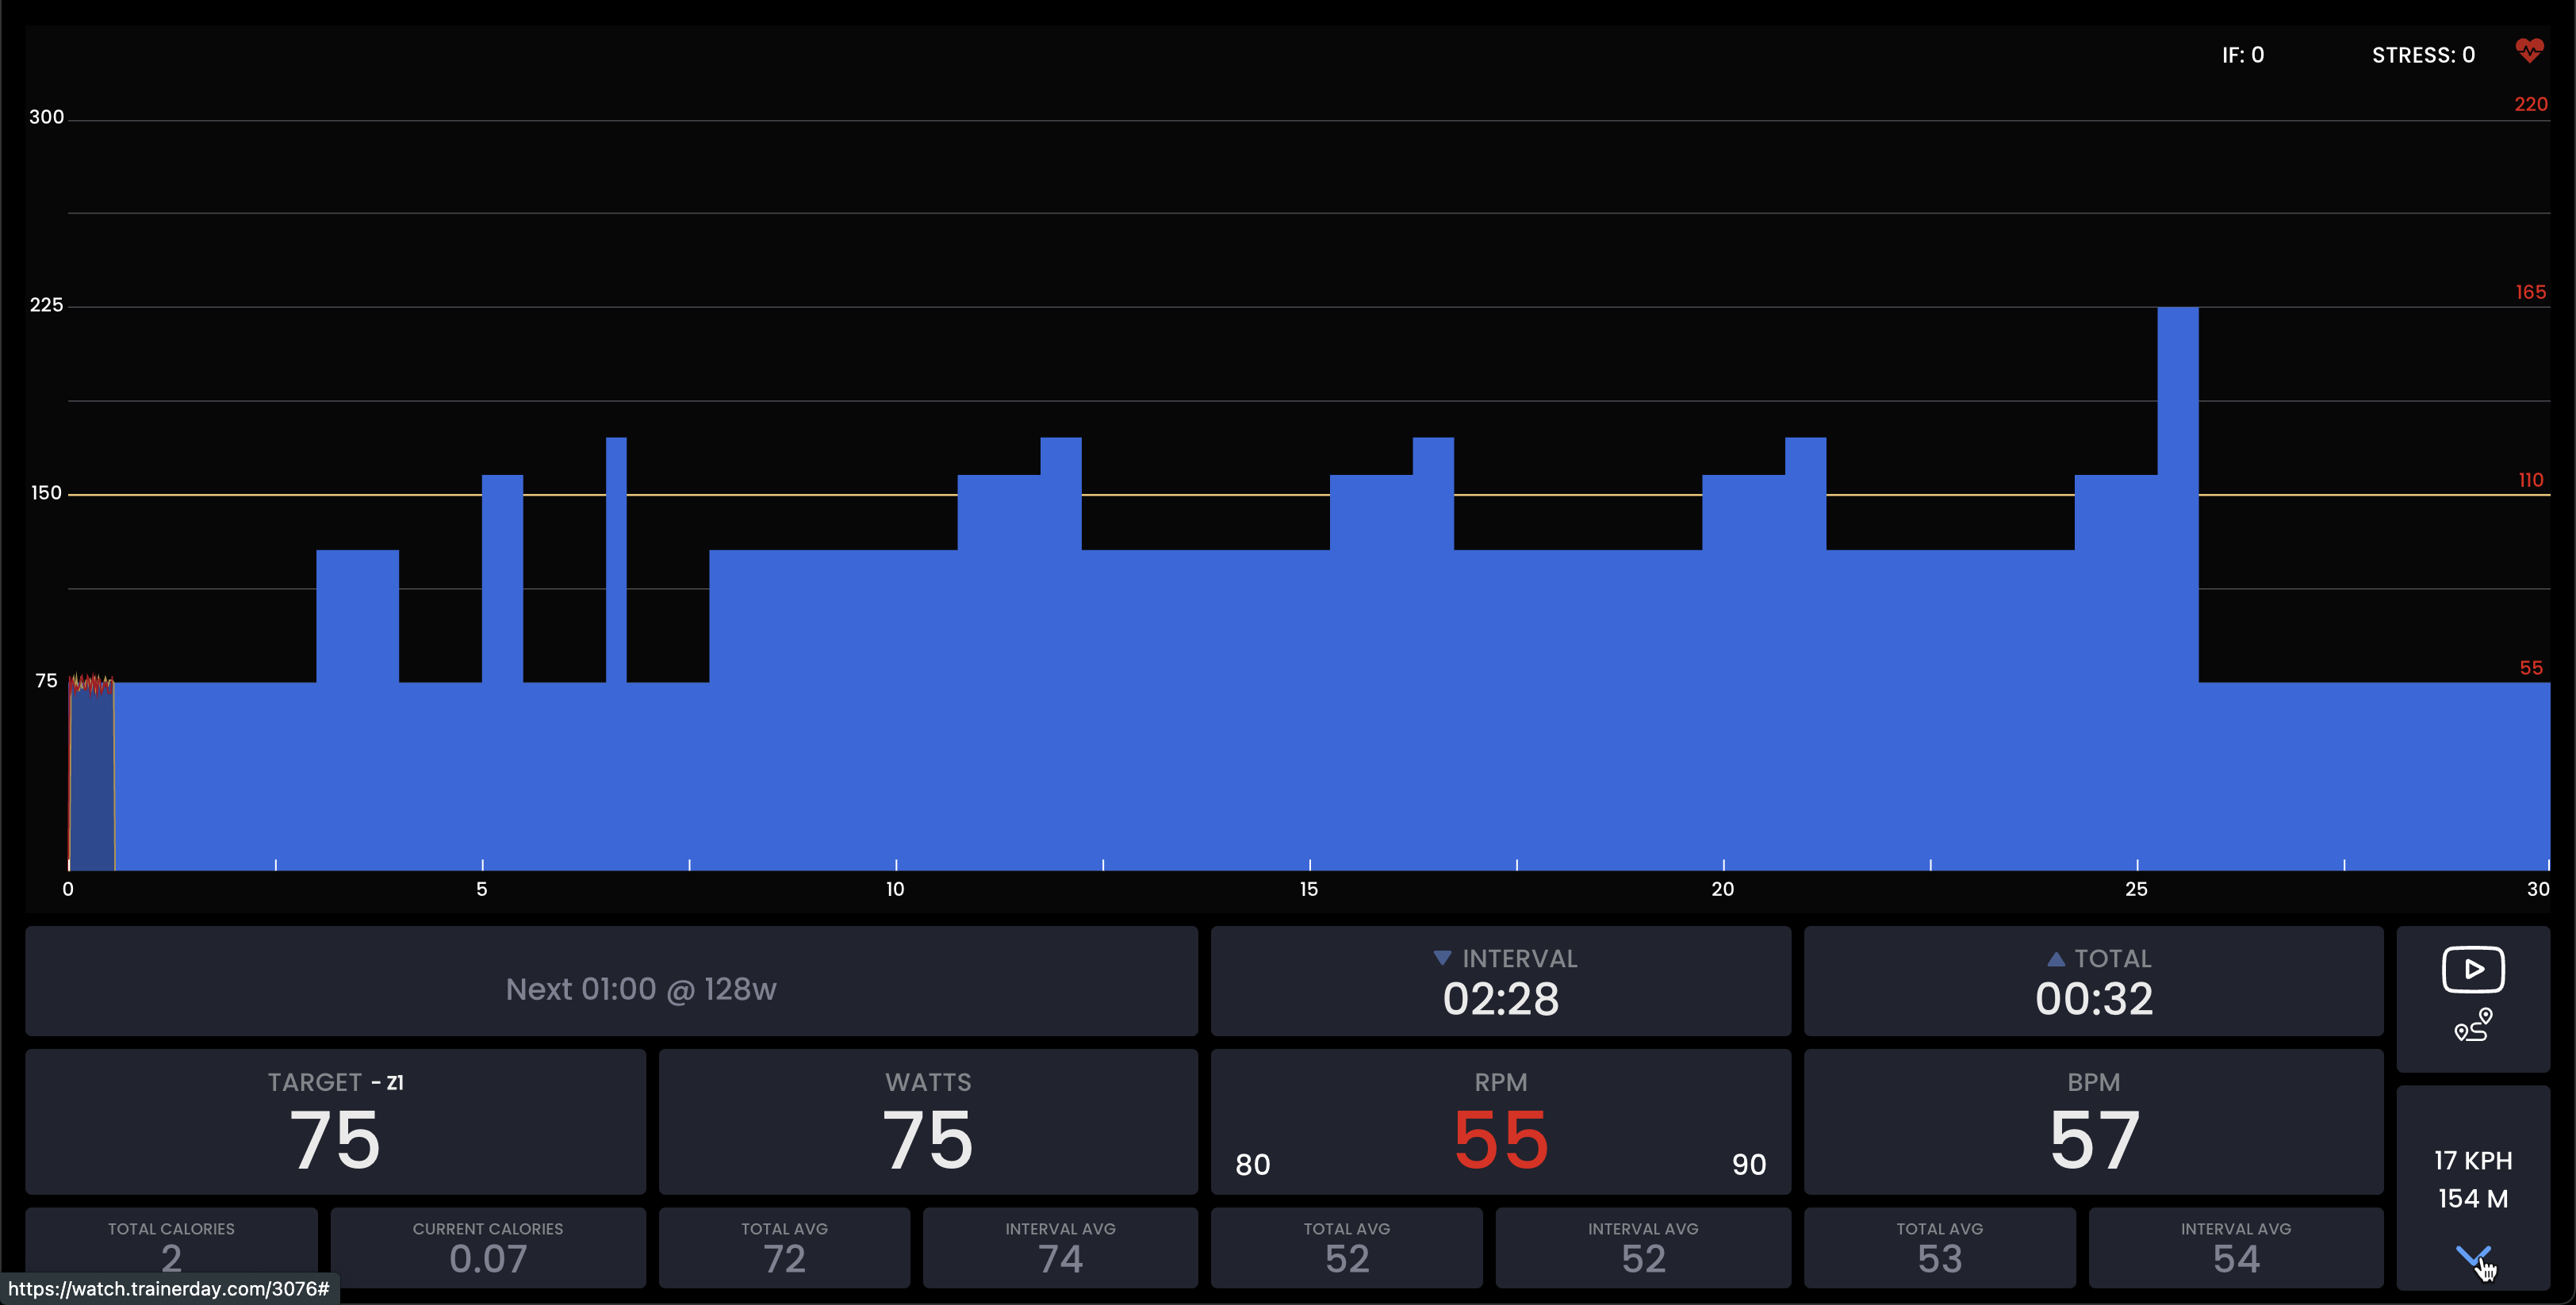
Task: Click the BPM 57 panel
Action: coord(2093,1122)
